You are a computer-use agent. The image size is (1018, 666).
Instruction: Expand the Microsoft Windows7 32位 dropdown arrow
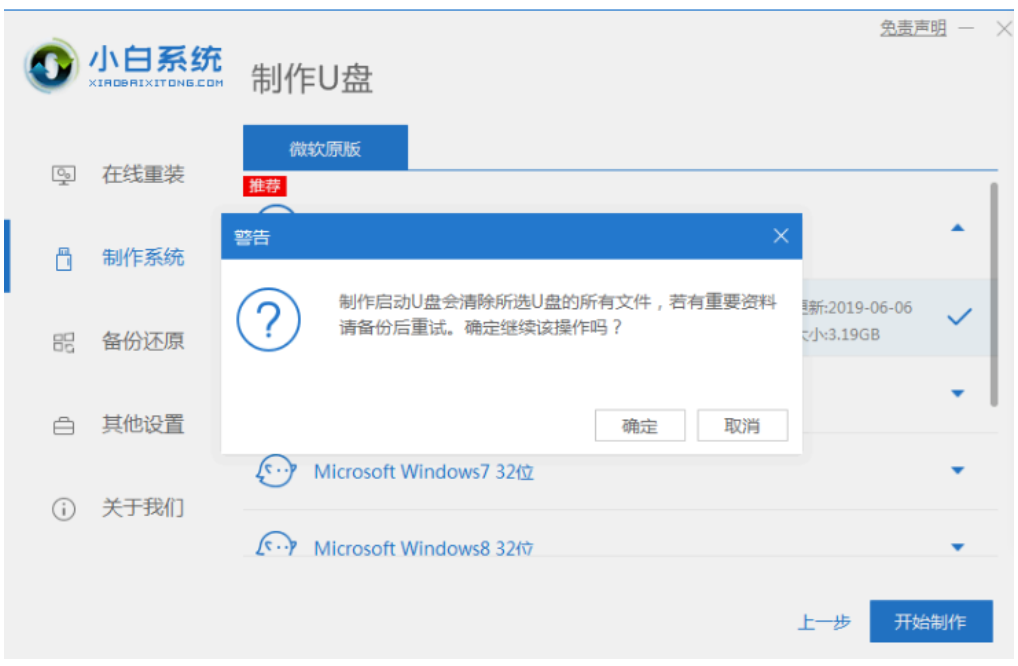point(957,471)
